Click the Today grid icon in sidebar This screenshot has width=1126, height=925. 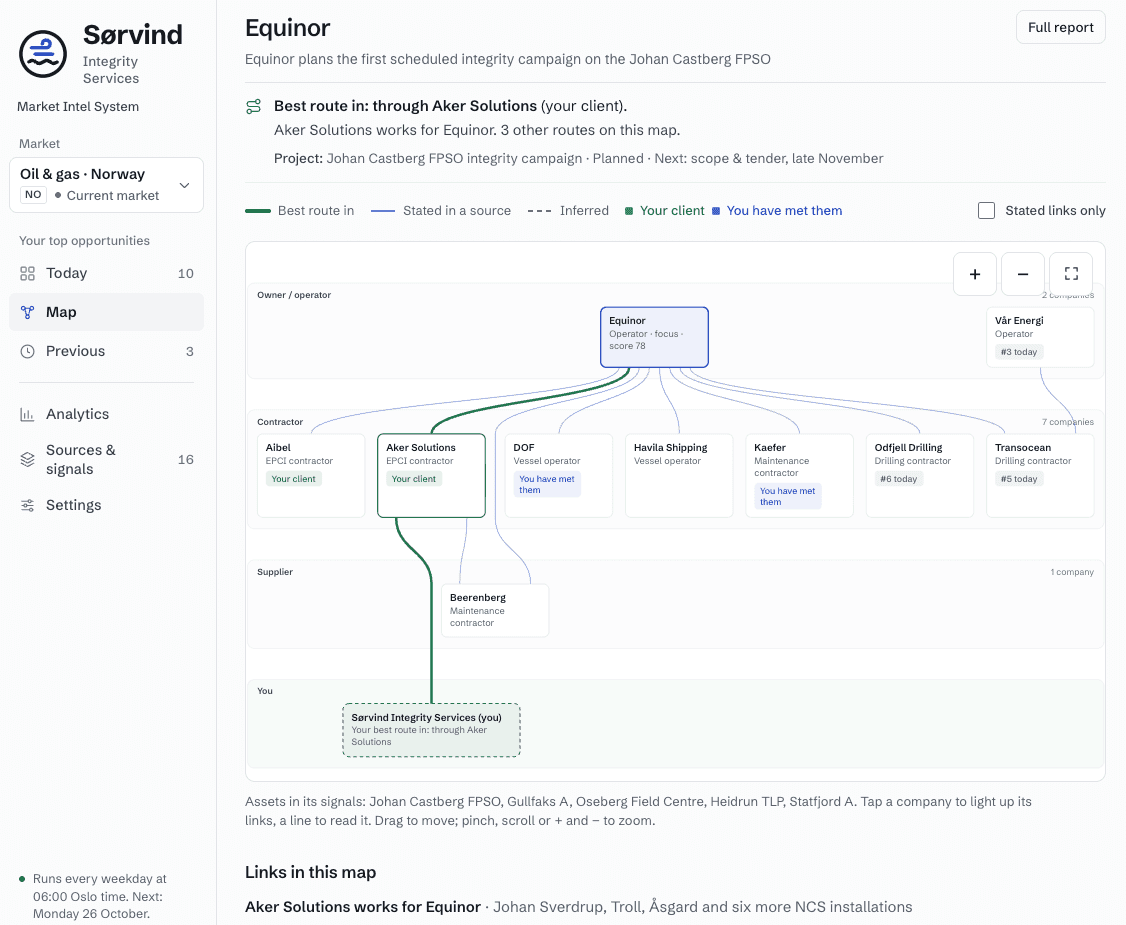[x=27, y=274]
